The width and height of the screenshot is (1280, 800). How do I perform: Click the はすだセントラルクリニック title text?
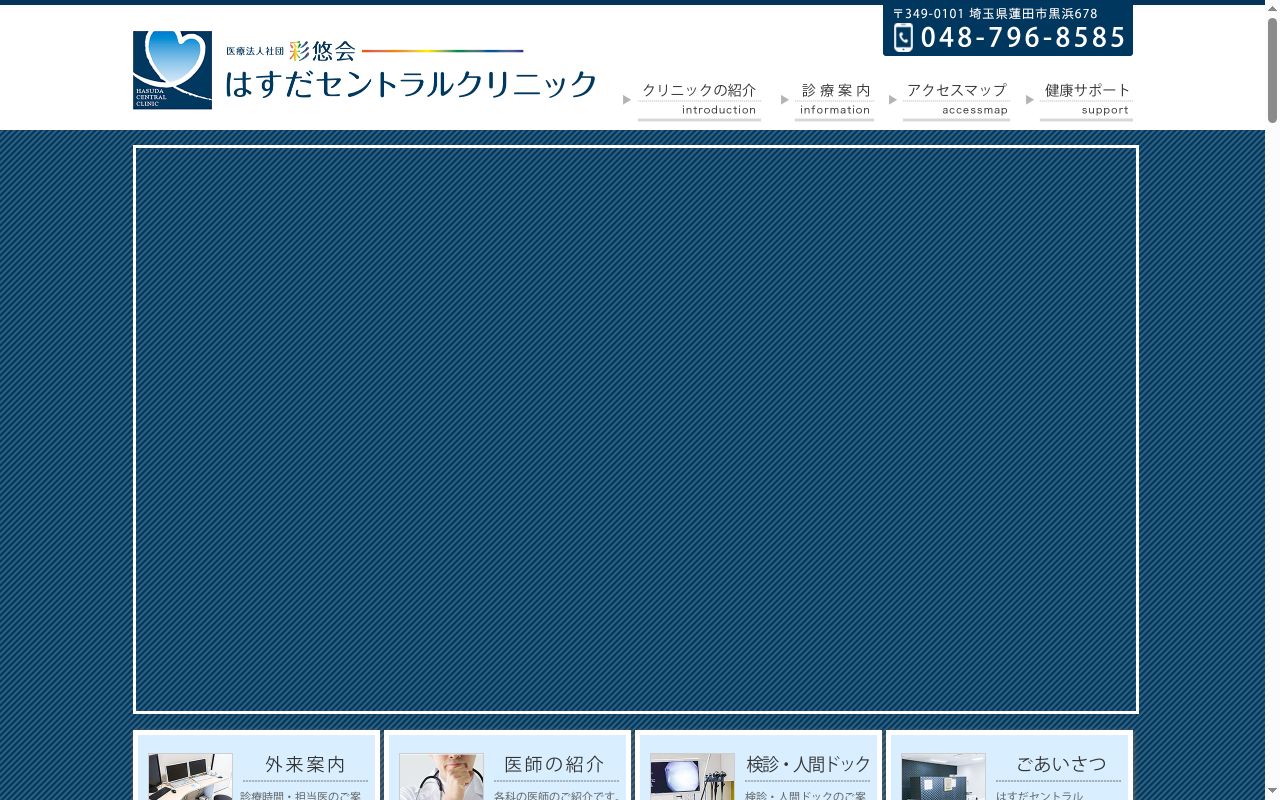tap(411, 84)
